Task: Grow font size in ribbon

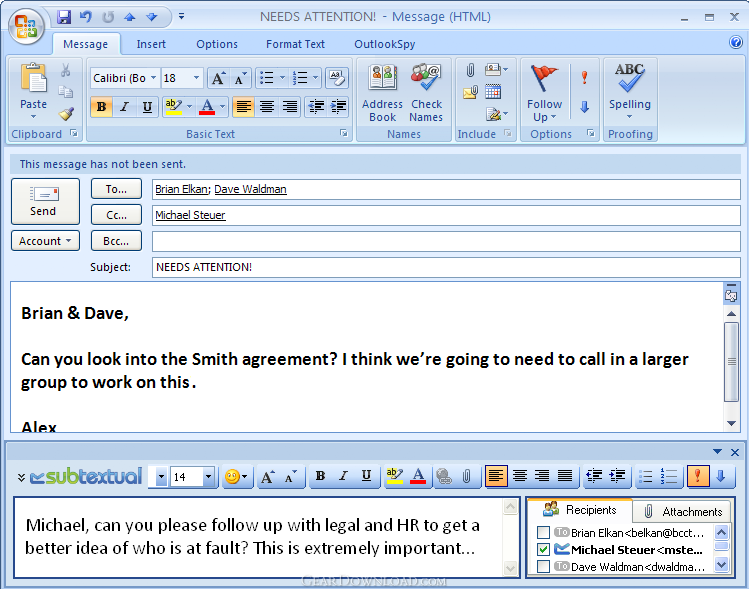Action: coord(219,78)
